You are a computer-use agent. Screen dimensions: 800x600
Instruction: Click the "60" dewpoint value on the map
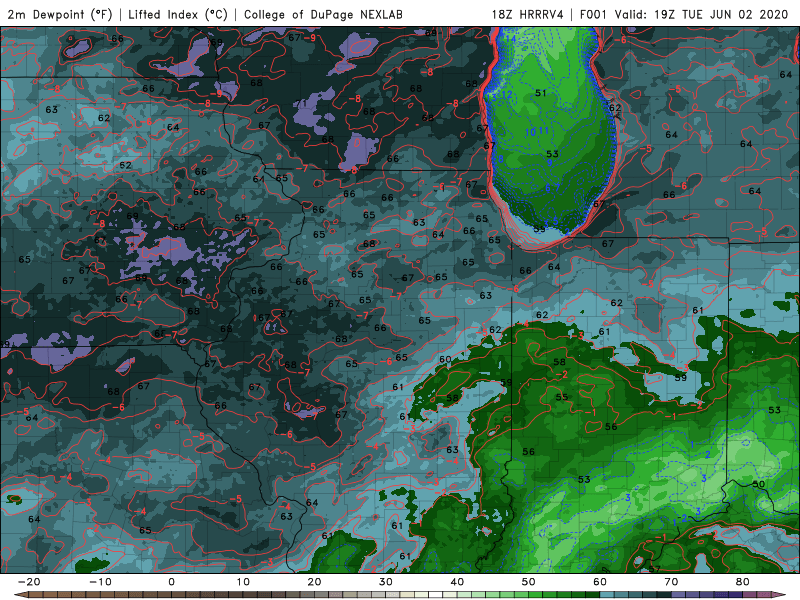pyautogui.click(x=445, y=359)
